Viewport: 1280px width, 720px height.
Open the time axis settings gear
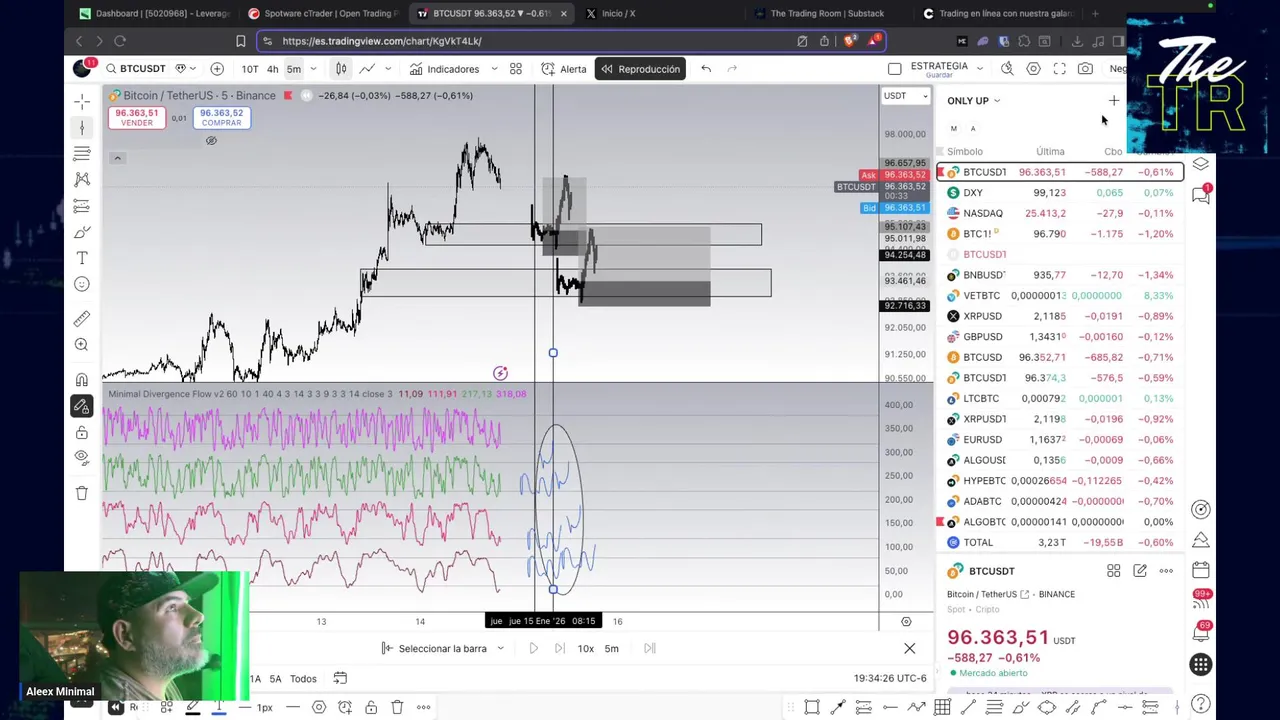pyautogui.click(x=906, y=621)
